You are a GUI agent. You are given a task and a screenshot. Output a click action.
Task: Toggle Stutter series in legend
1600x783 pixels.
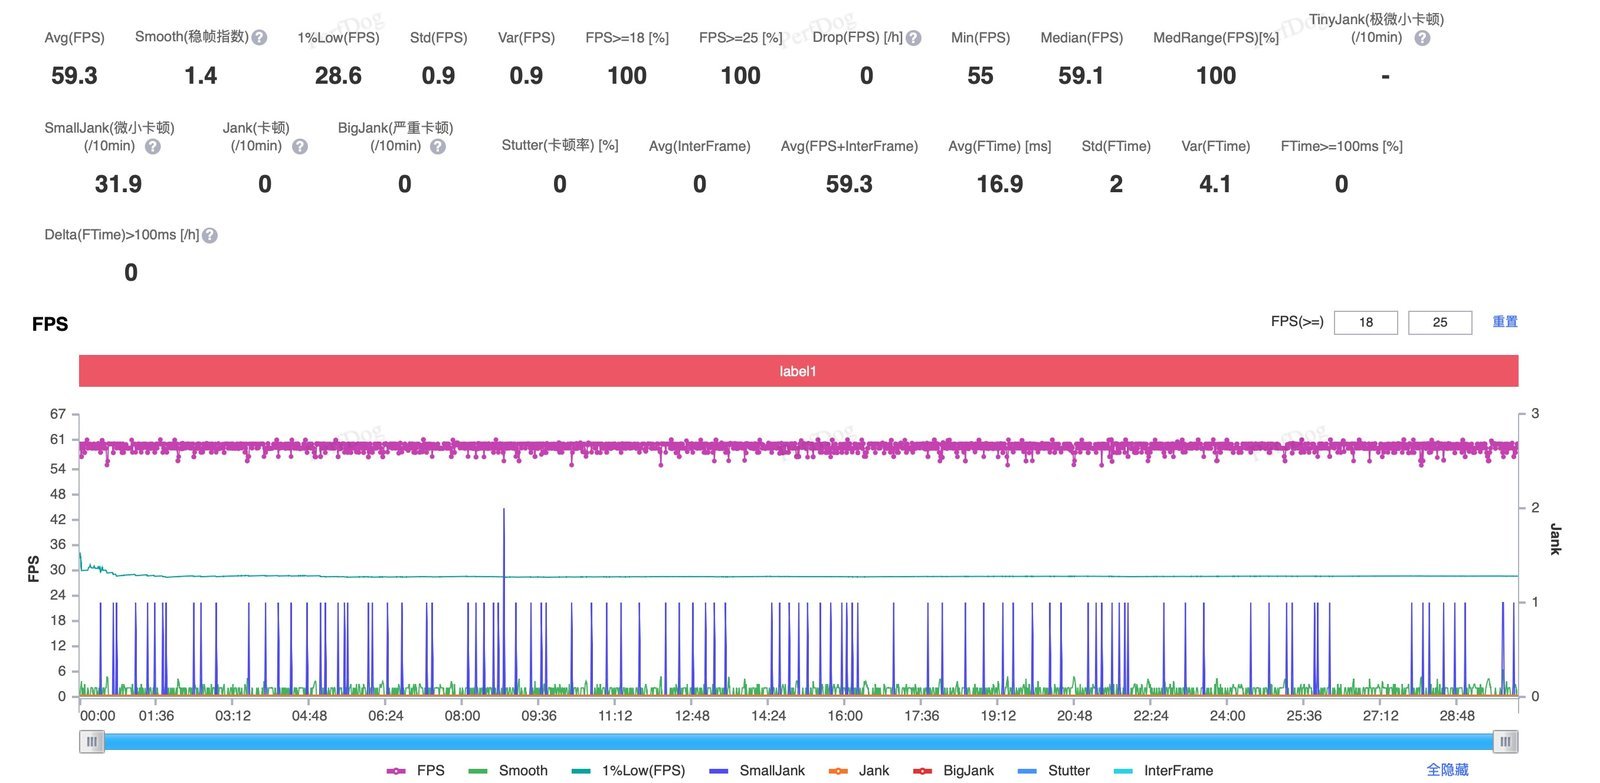[x=1053, y=770]
